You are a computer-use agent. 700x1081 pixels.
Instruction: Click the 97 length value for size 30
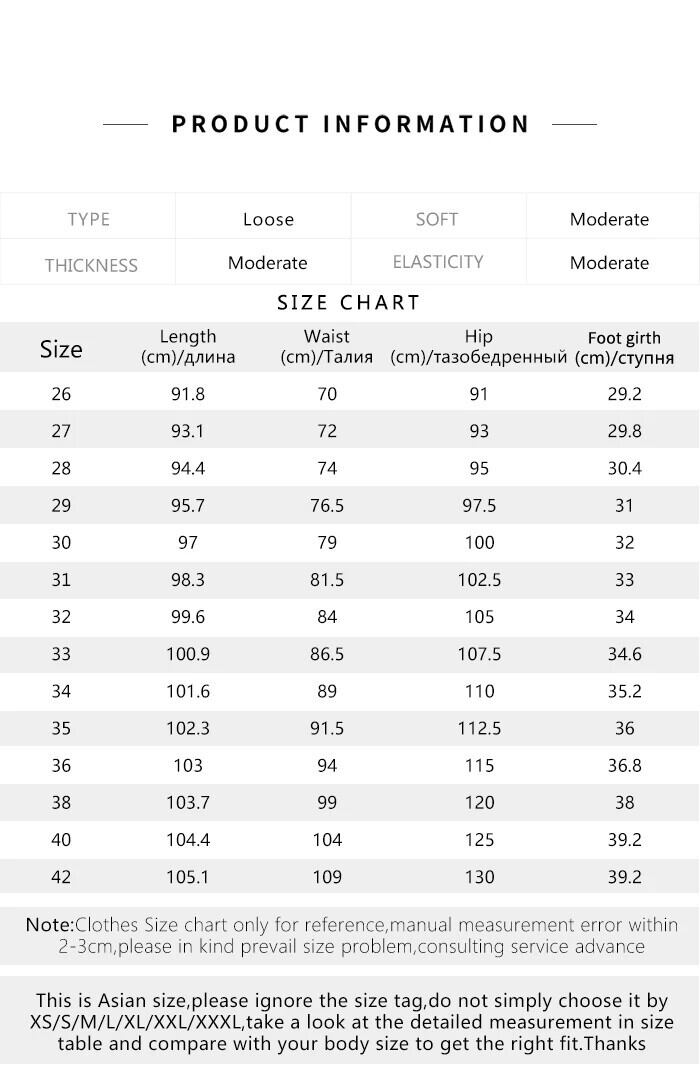(x=188, y=542)
